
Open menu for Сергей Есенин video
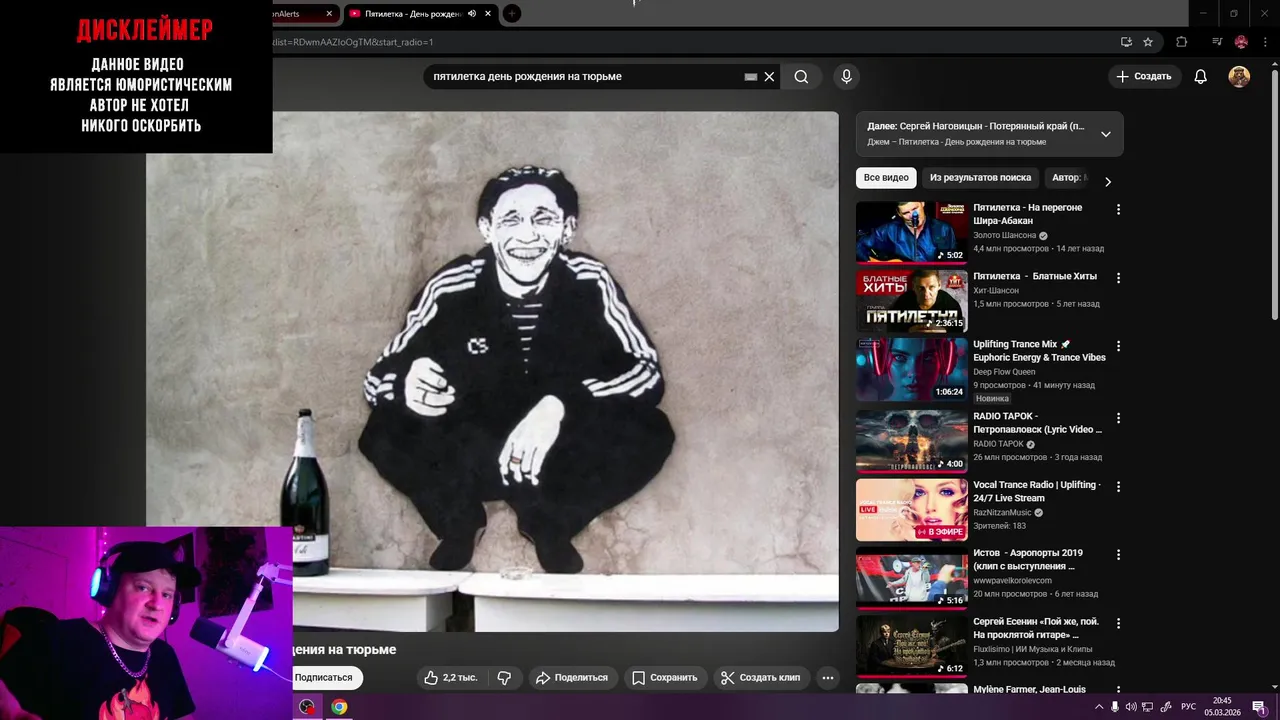pos(1118,623)
